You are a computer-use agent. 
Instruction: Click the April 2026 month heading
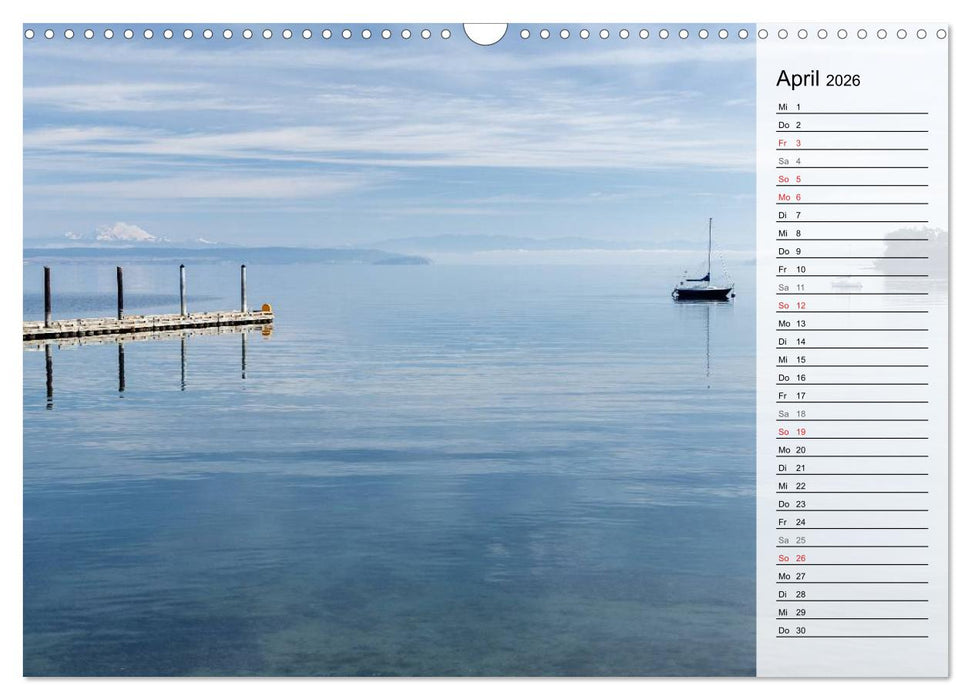pos(816,79)
